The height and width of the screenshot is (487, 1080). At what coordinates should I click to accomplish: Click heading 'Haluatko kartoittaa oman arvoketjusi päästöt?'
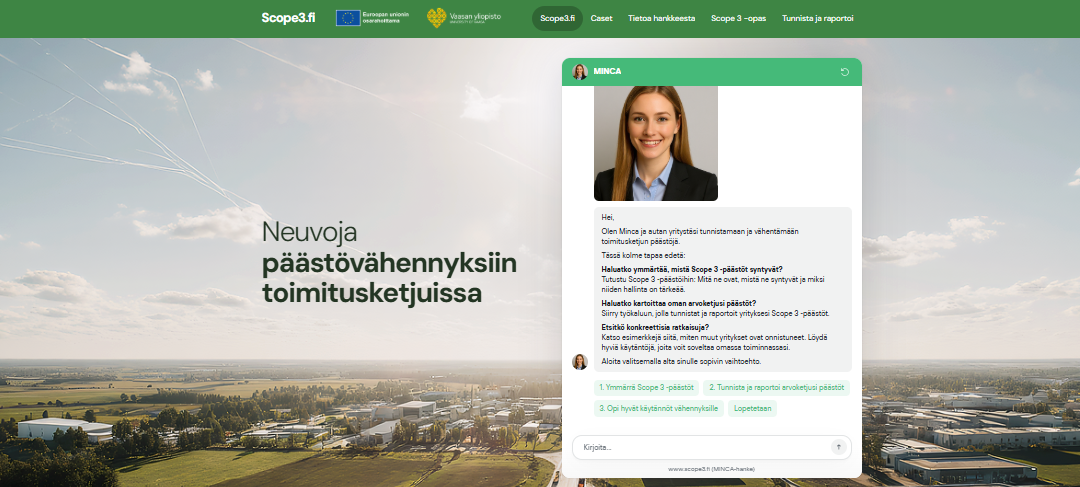(678, 303)
